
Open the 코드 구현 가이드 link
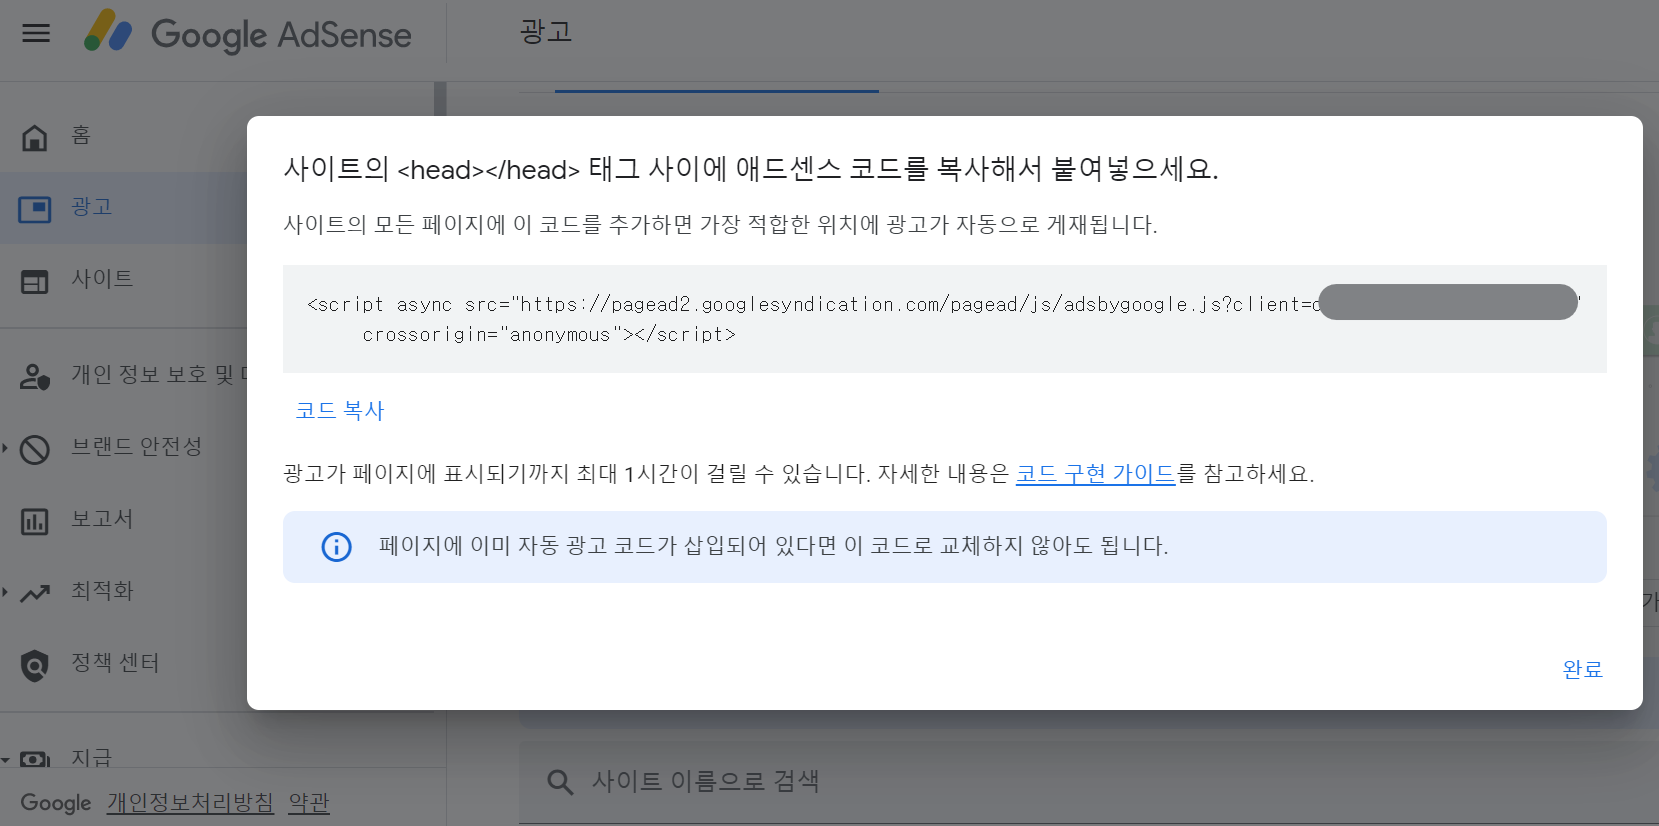1095,474
